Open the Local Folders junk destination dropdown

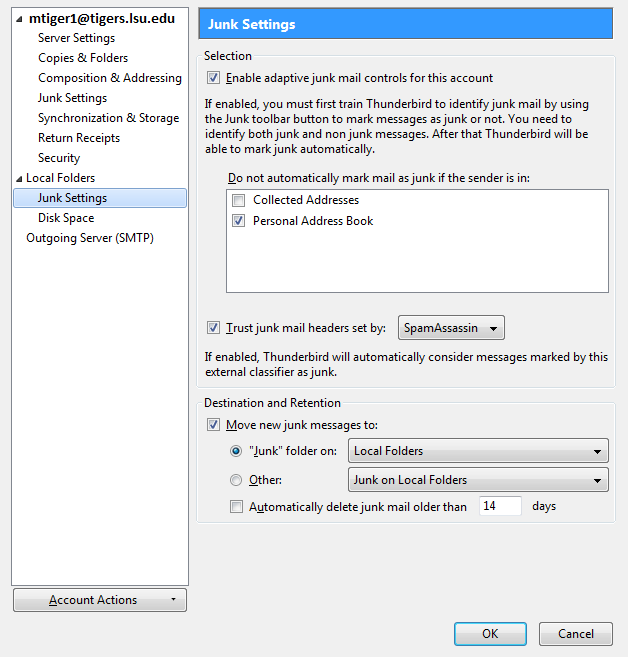[478, 451]
